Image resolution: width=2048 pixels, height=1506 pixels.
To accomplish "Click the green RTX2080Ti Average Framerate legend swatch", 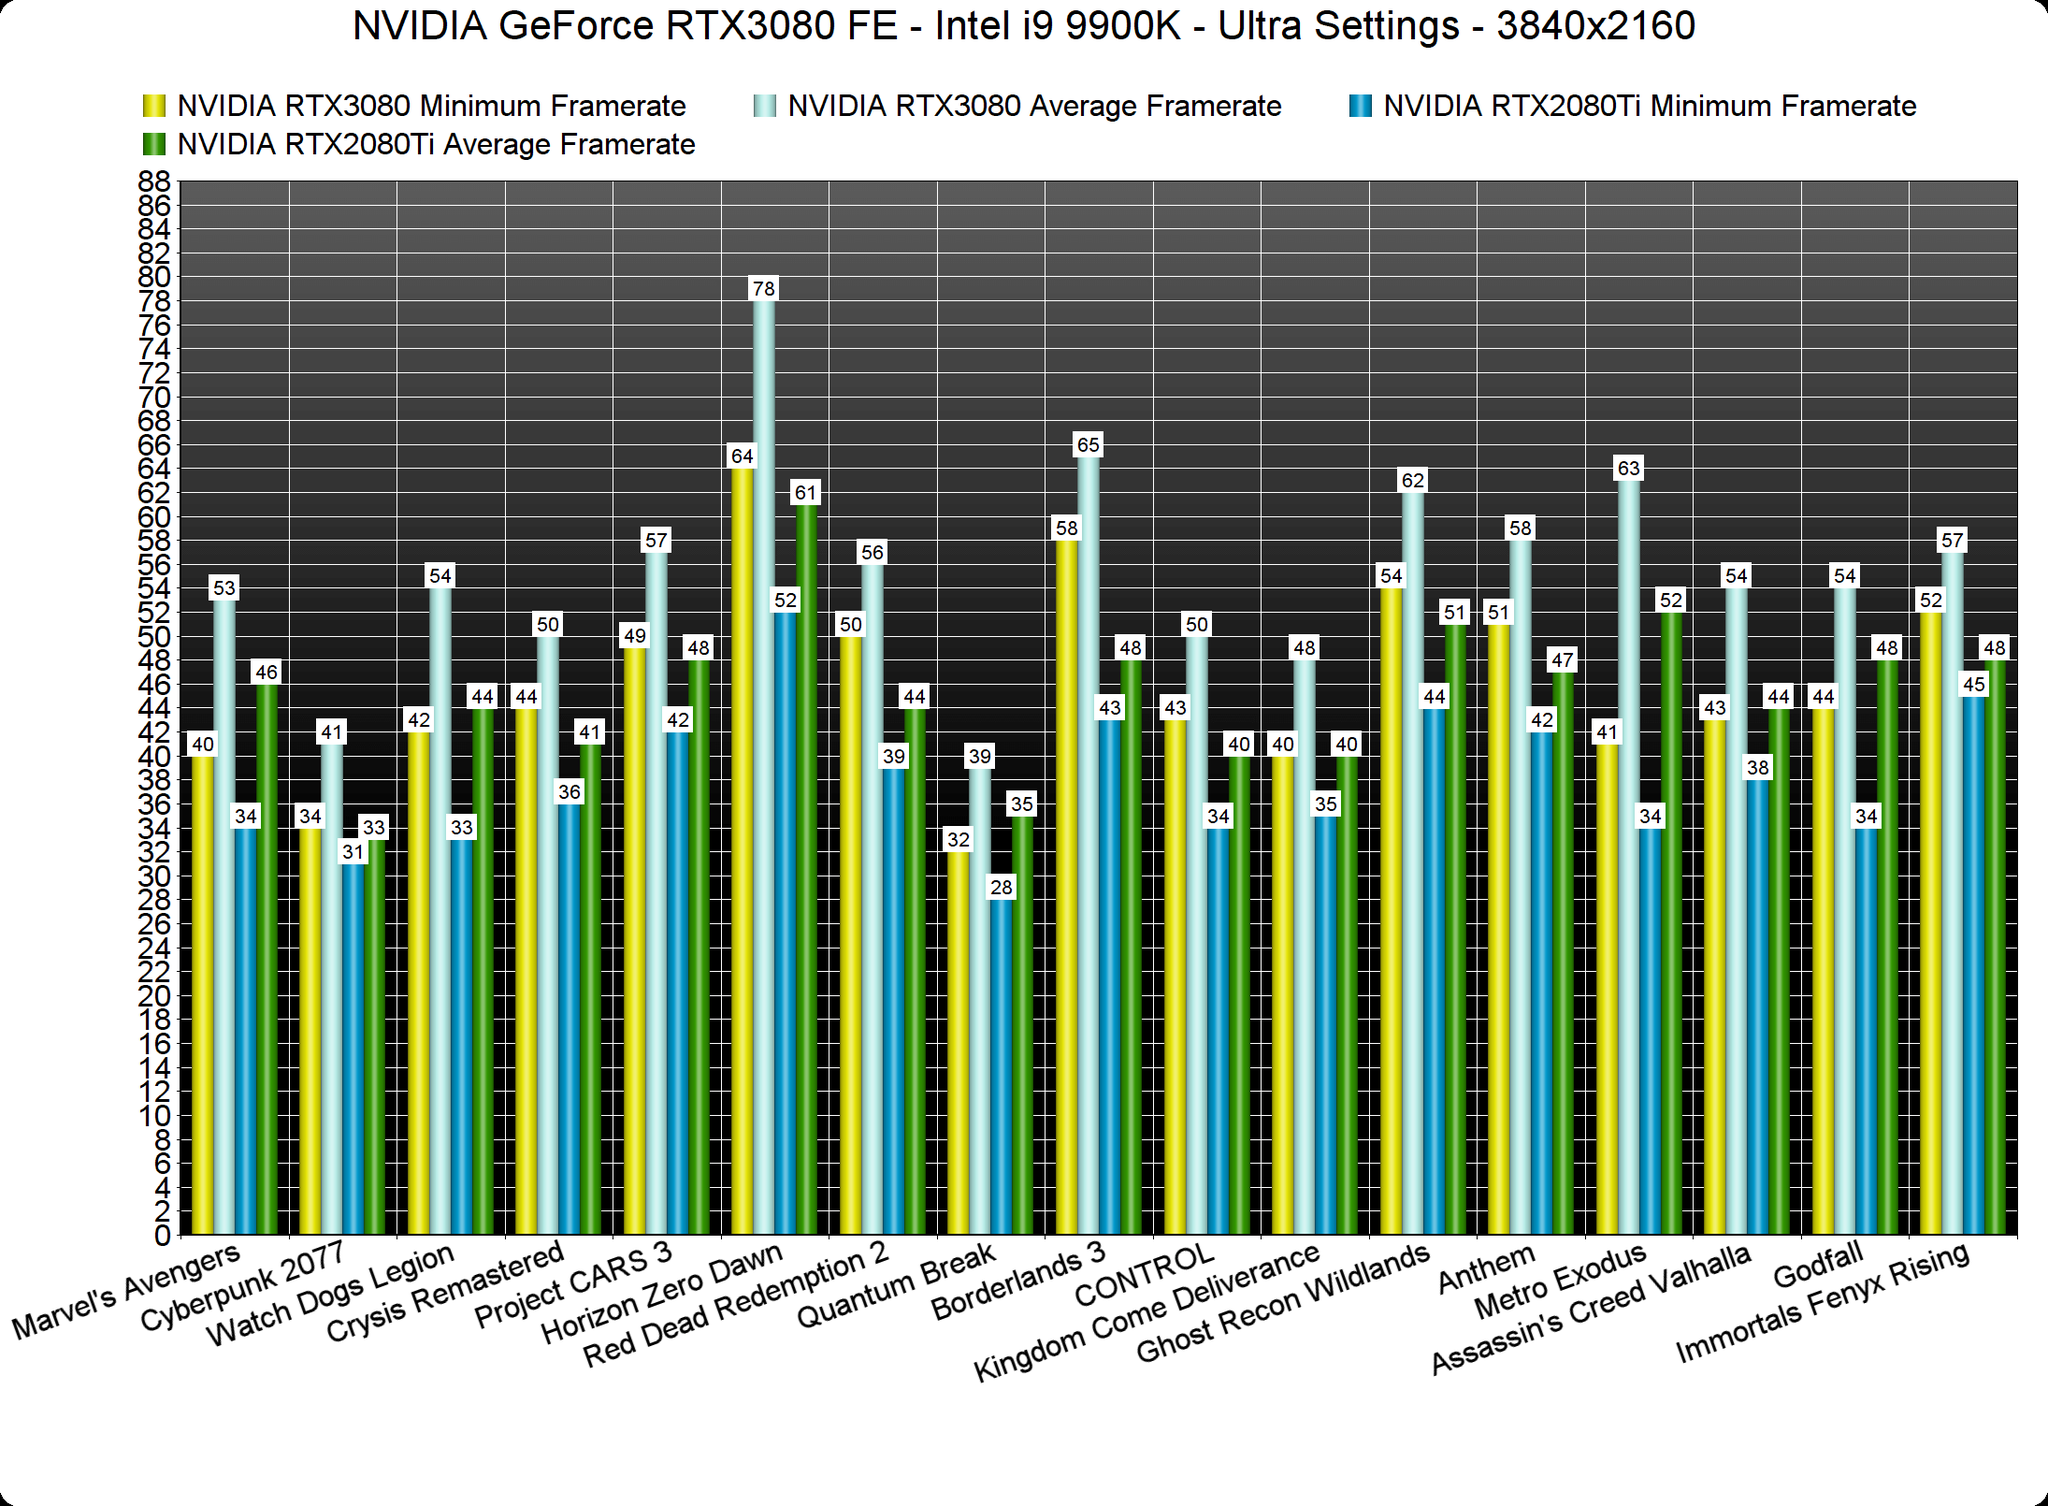I will coord(155,146).
